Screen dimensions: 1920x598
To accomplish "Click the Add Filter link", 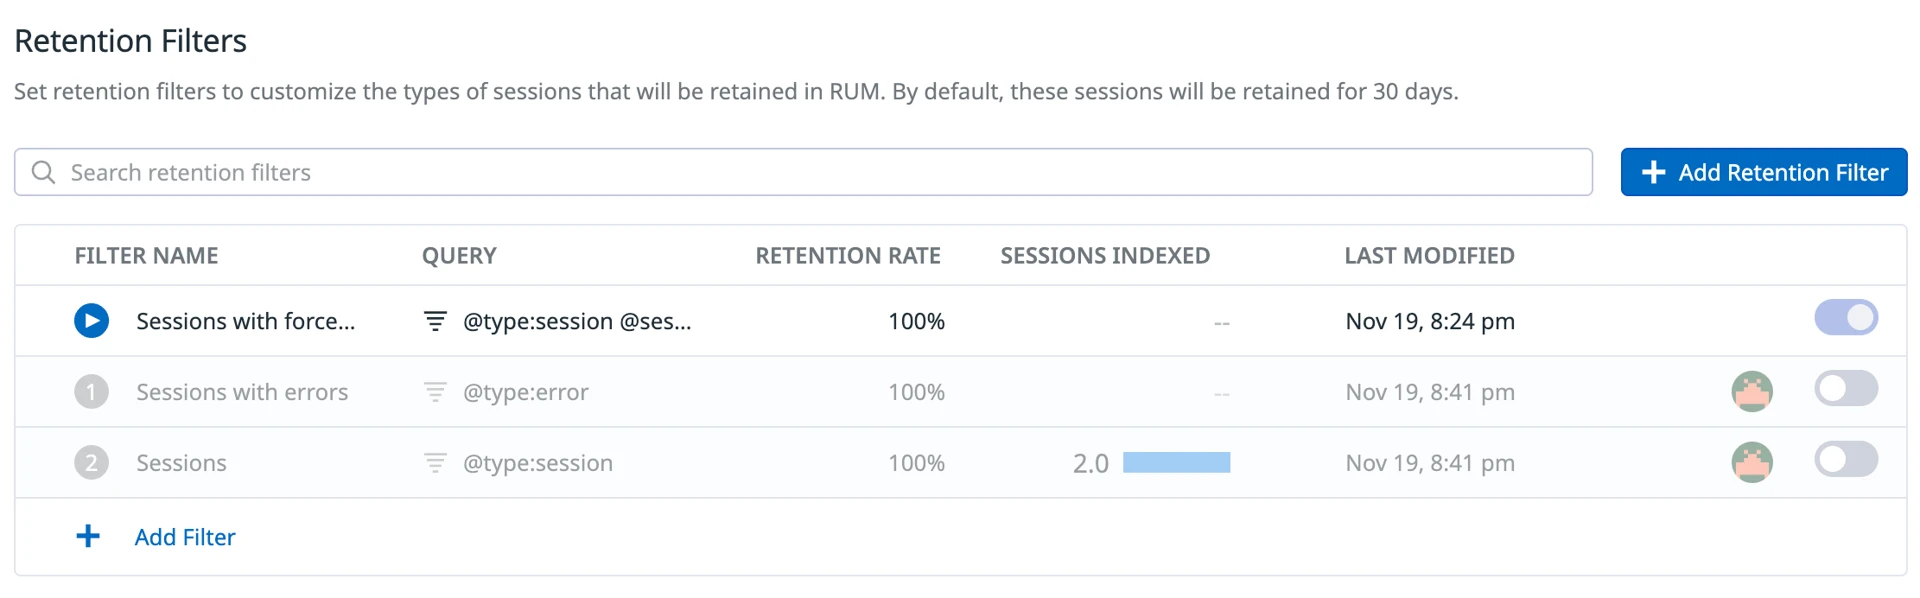I will (x=185, y=537).
